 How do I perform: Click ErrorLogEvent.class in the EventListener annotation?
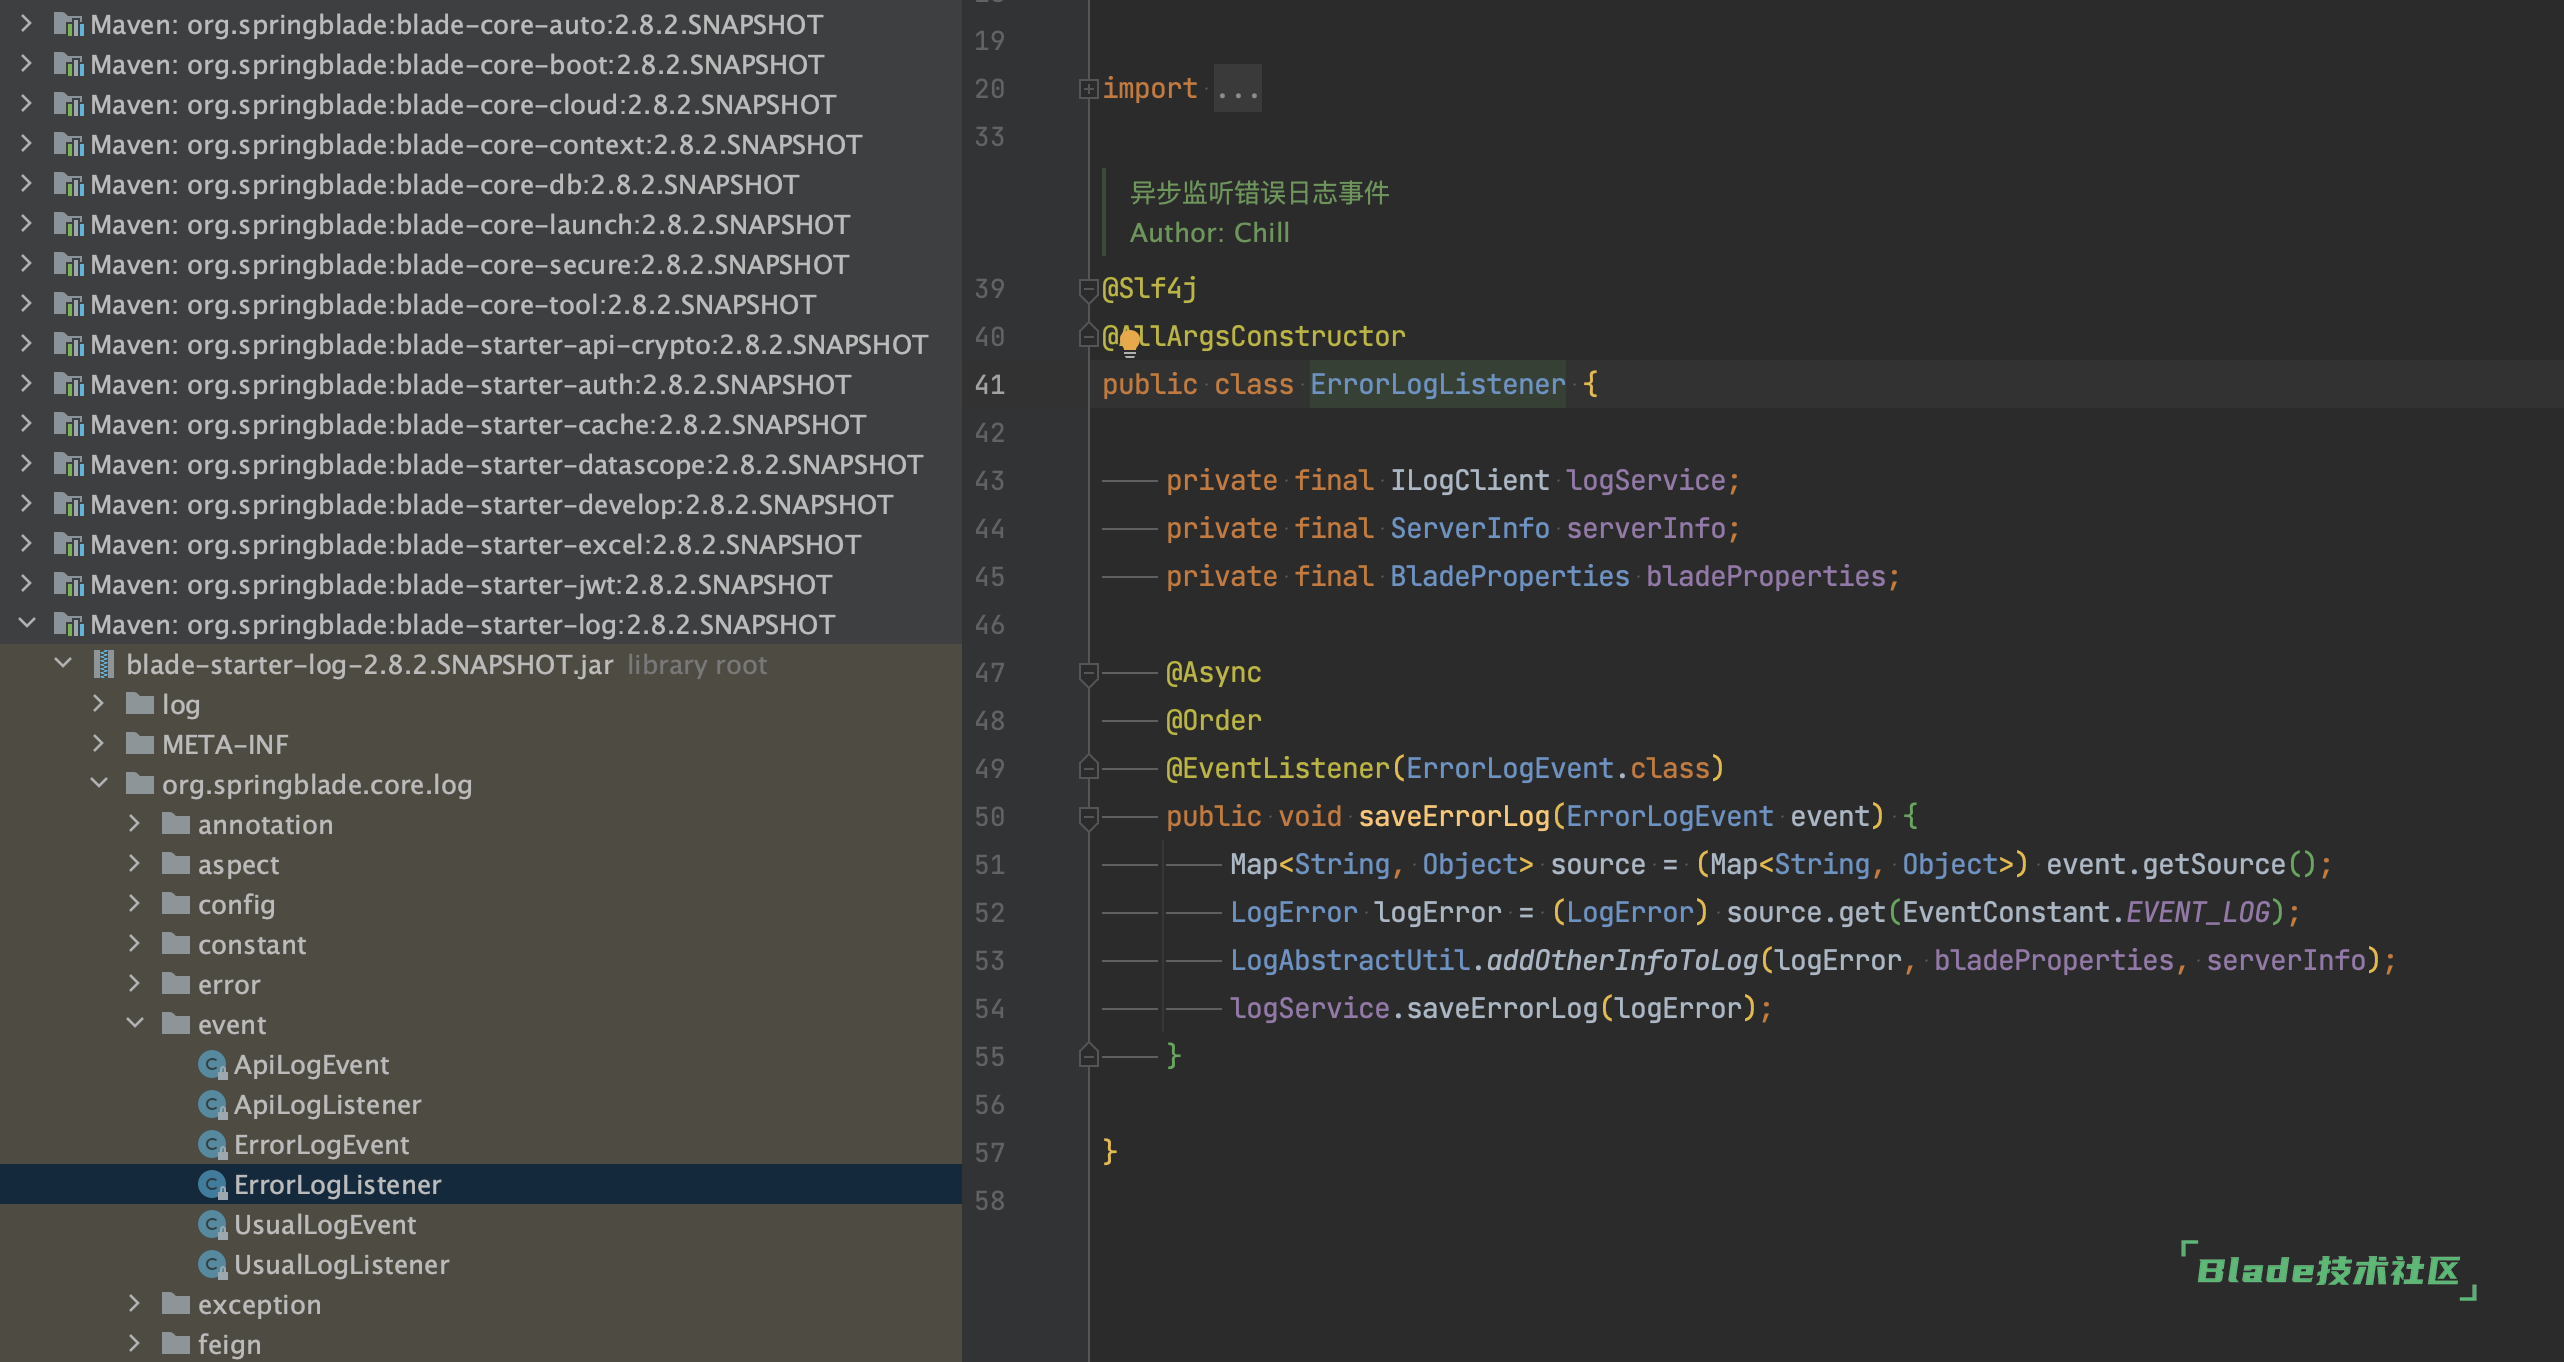tap(1557, 768)
